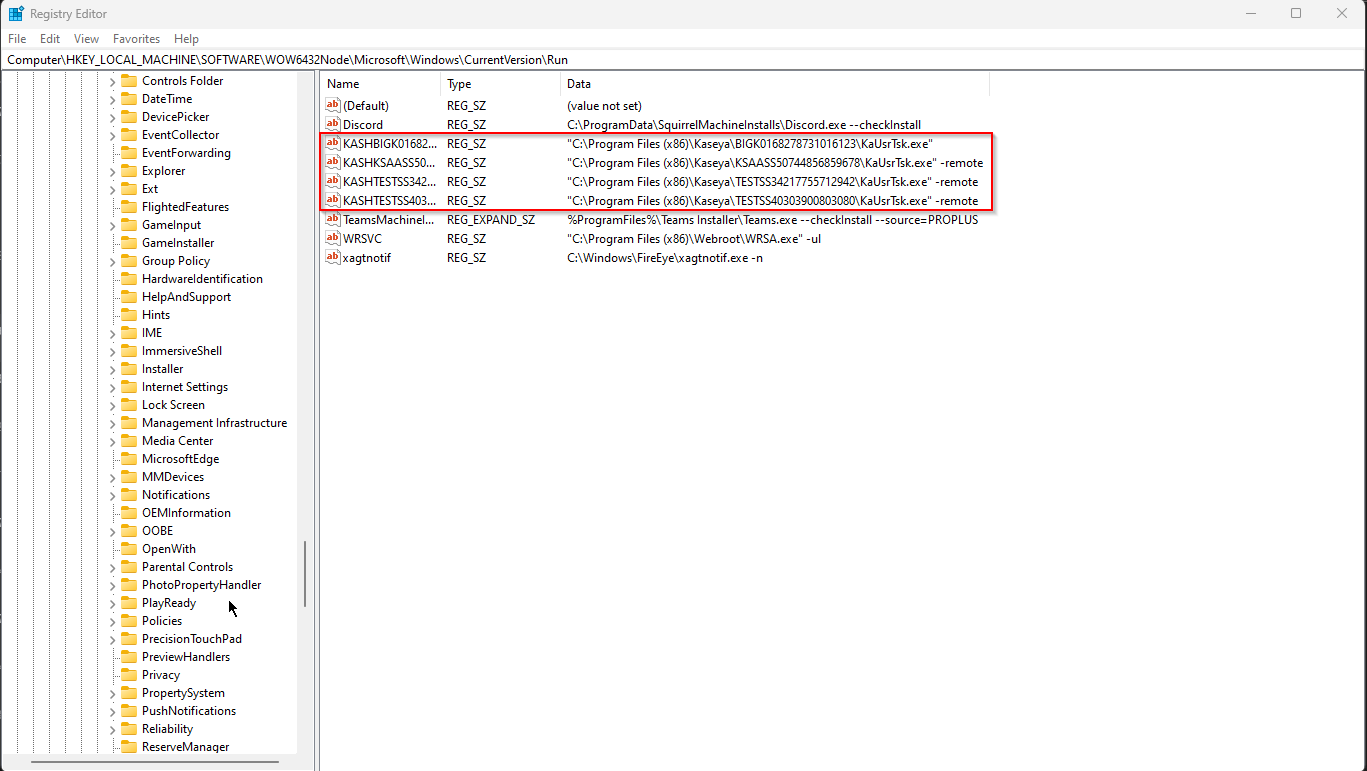
Task: Click the string icon beside KASHBIGK01682
Action: [x=332, y=143]
